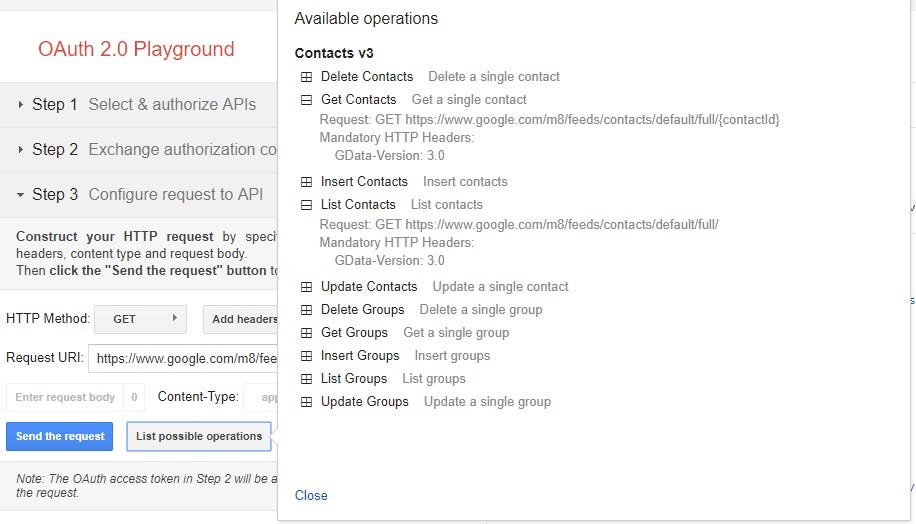Collapse the Get Contacts operation minus icon
This screenshot has height=524, width=916.
(x=306, y=100)
